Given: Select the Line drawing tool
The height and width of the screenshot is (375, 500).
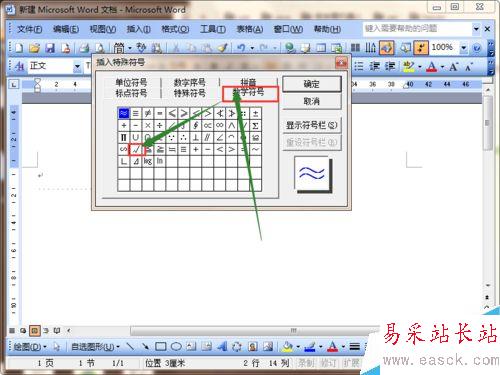Looking at the screenshot, I should click(130, 347).
